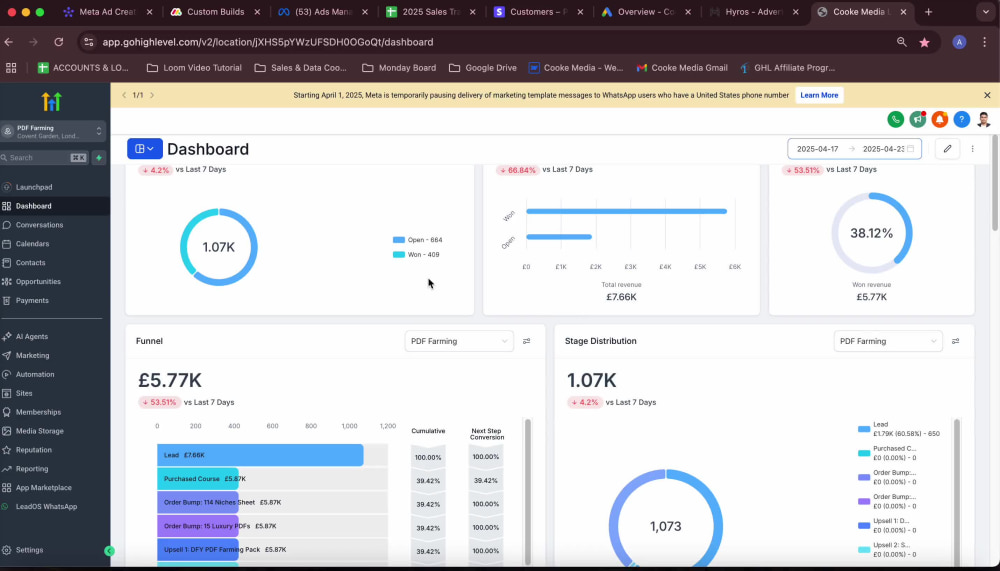Open the dashboard three-dot options menu
The height and width of the screenshot is (571, 1000).
tap(973, 149)
